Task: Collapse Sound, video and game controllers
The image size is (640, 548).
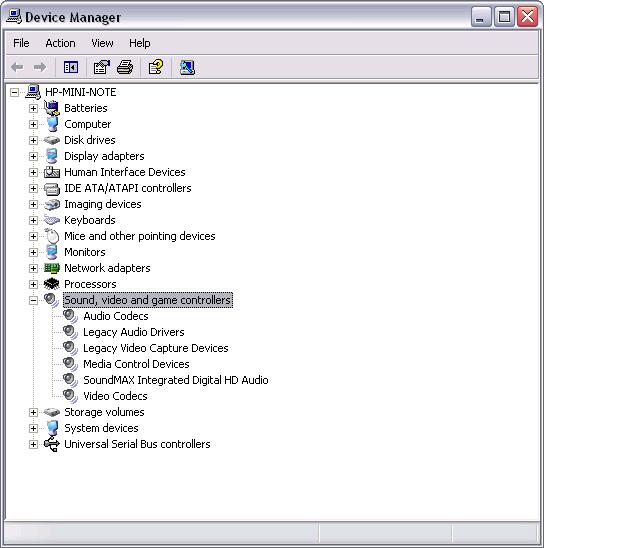Action: click(33, 300)
